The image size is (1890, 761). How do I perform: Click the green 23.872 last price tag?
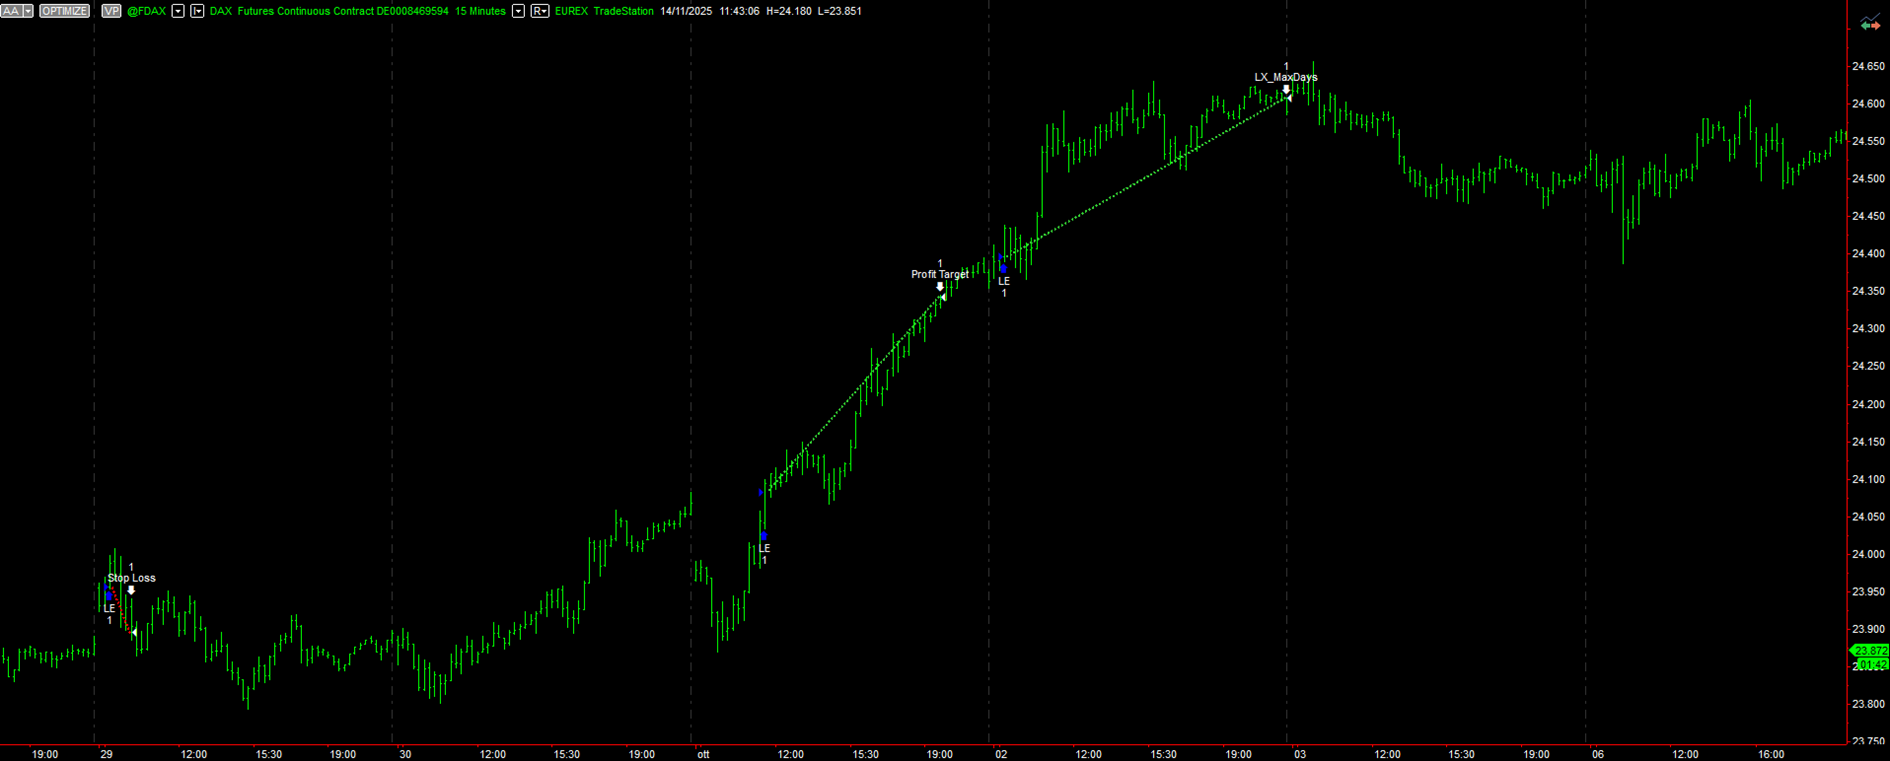1870,651
